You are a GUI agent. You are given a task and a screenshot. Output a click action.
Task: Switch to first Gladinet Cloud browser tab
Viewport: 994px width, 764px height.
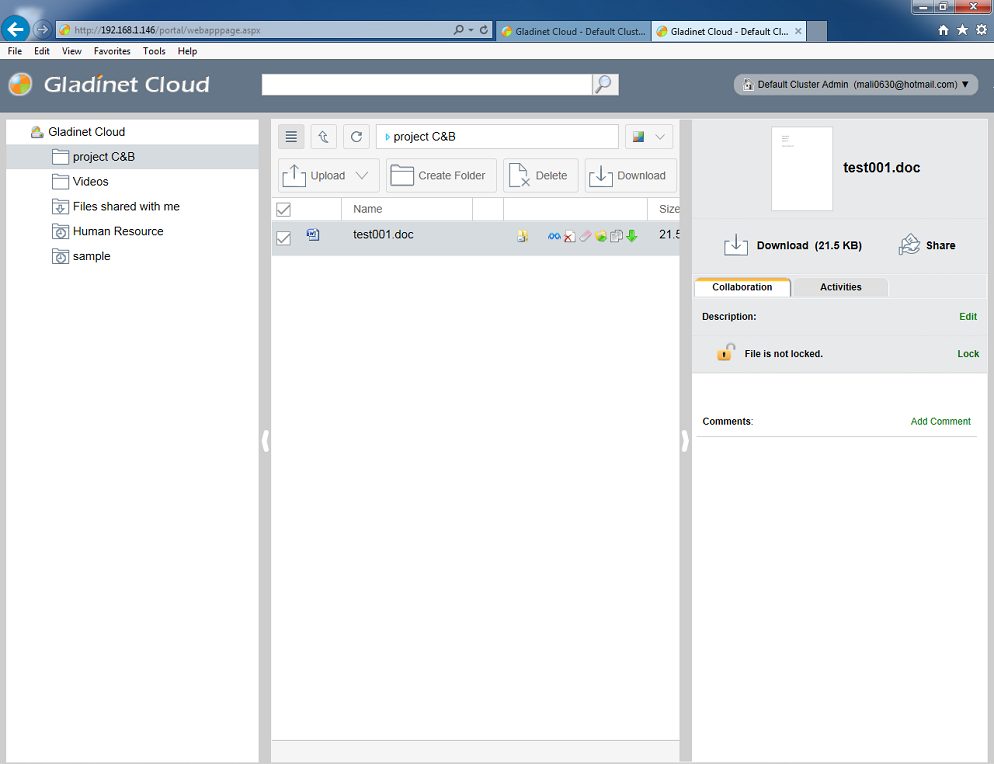point(573,31)
